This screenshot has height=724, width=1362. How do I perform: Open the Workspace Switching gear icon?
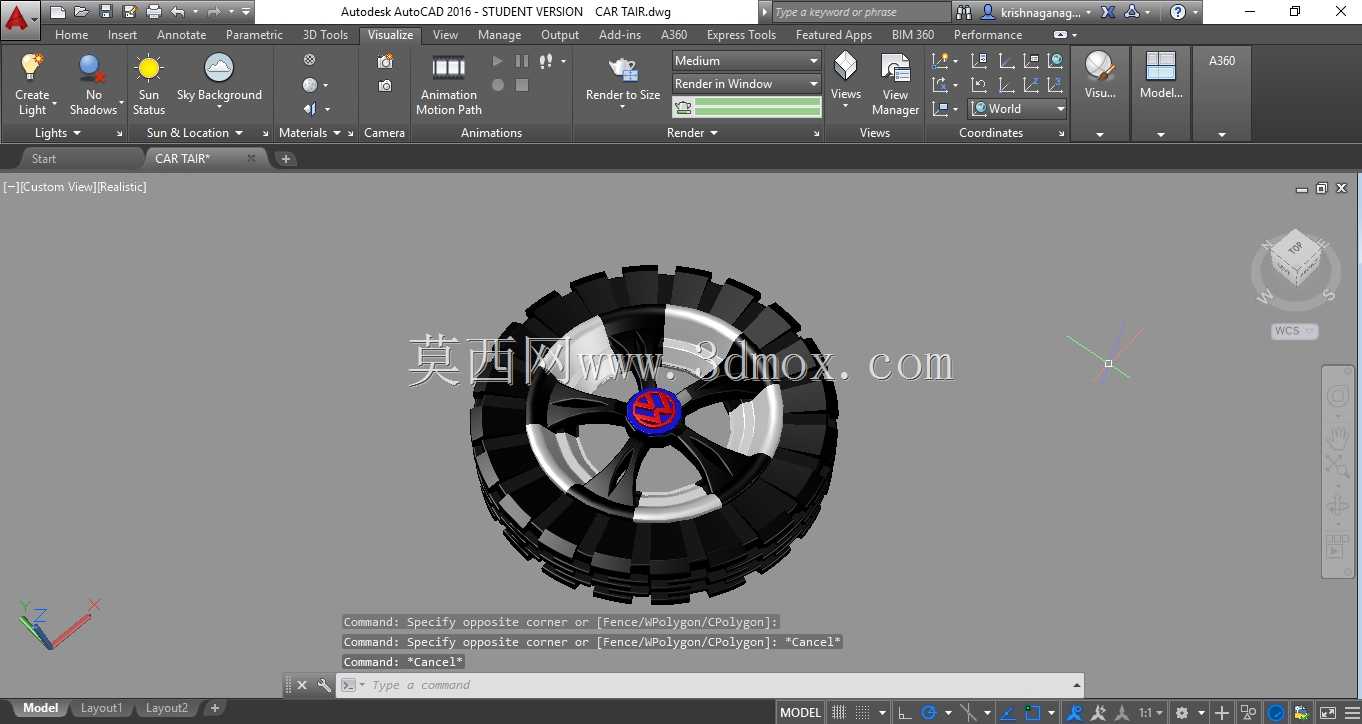pos(1182,713)
